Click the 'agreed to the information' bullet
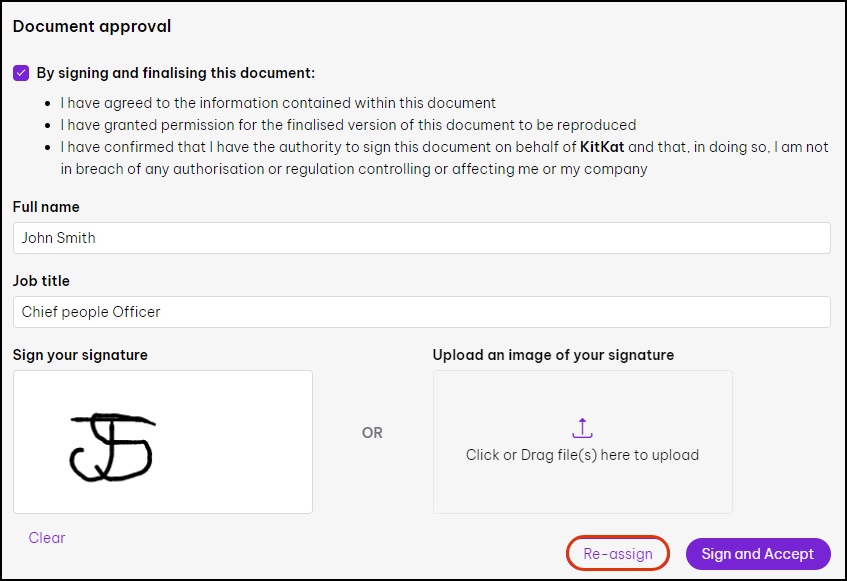Viewport: 847px width, 581px height. pyautogui.click(x=278, y=103)
